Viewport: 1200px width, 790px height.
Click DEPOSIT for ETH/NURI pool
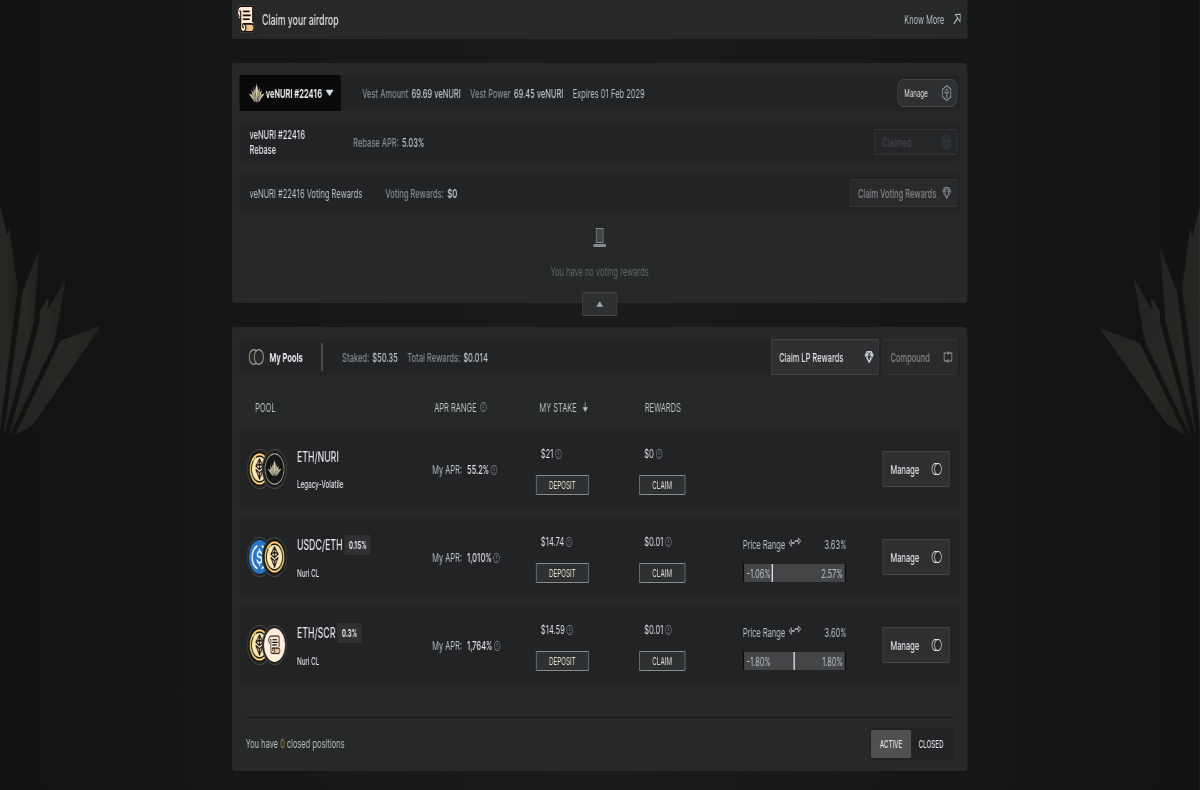tap(562, 485)
